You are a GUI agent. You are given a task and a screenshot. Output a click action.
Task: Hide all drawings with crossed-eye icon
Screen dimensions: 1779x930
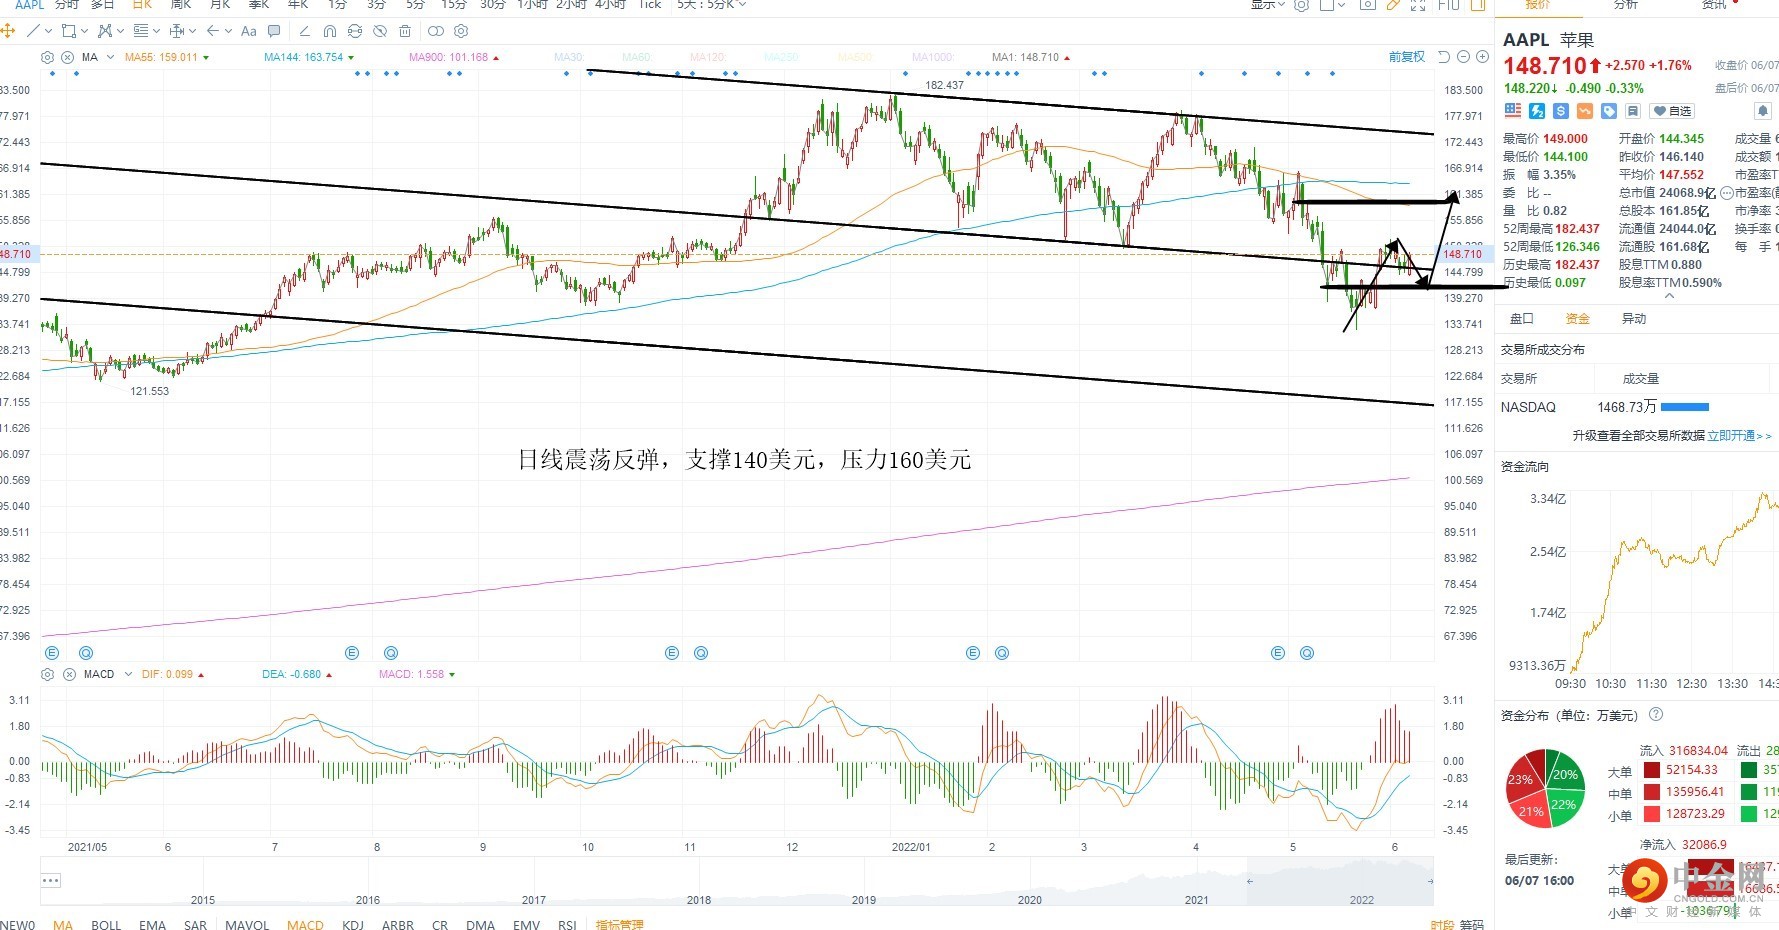click(x=380, y=31)
